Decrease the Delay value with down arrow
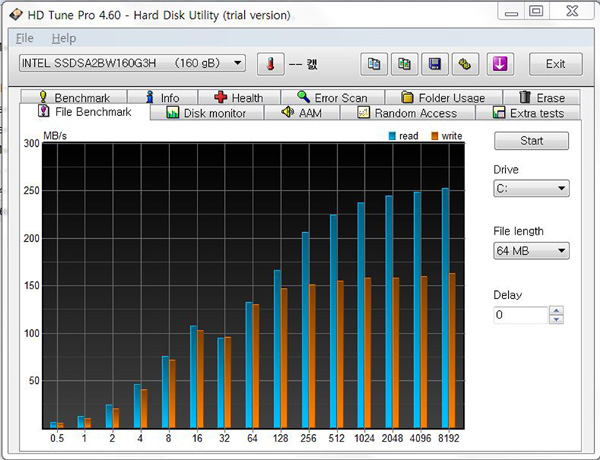Viewport: 600px width, 460px height. point(556,319)
